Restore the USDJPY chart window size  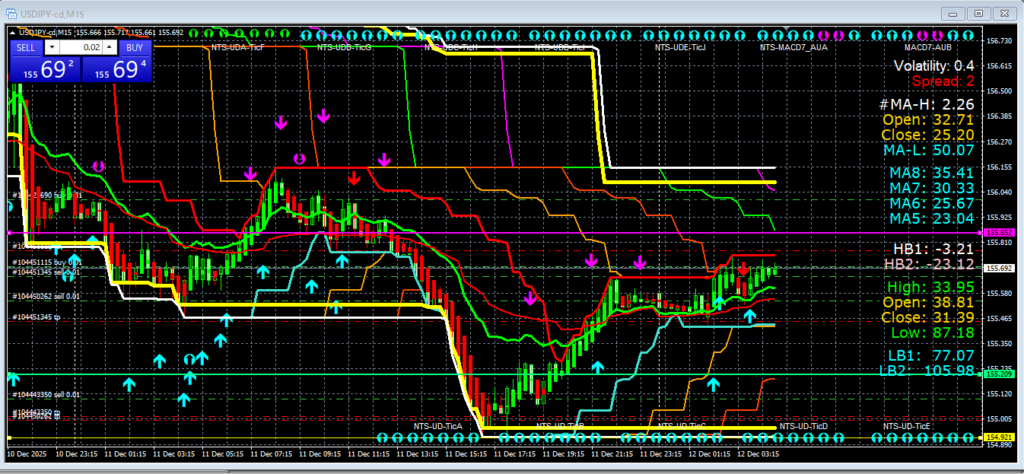pos(977,13)
